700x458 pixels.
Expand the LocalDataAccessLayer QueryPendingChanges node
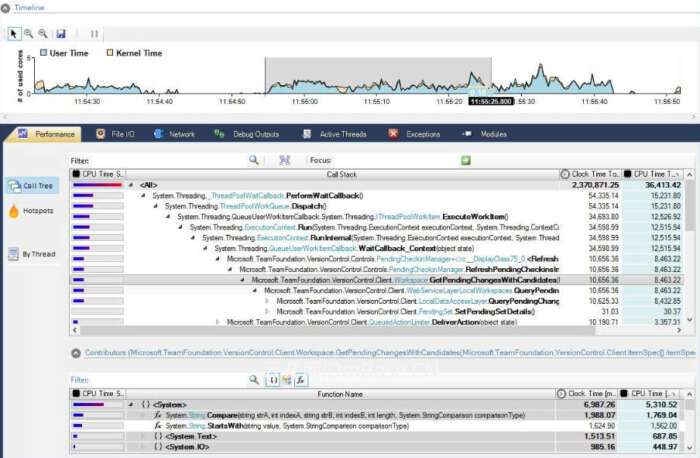click(x=267, y=301)
